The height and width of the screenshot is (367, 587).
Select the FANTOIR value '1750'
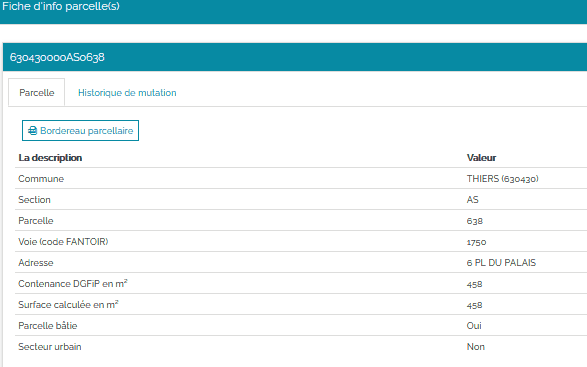click(476, 242)
